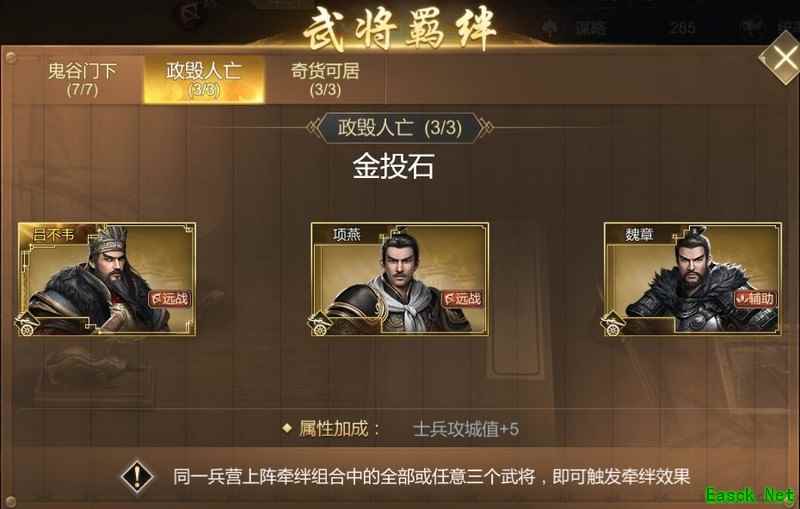Click the 属性加成 diamond bullet label
Screen dimensions: 800x509
click(x=332, y=428)
